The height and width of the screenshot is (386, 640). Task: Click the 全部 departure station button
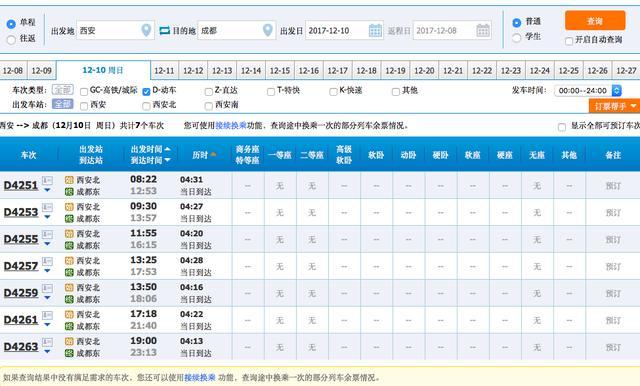(62, 104)
